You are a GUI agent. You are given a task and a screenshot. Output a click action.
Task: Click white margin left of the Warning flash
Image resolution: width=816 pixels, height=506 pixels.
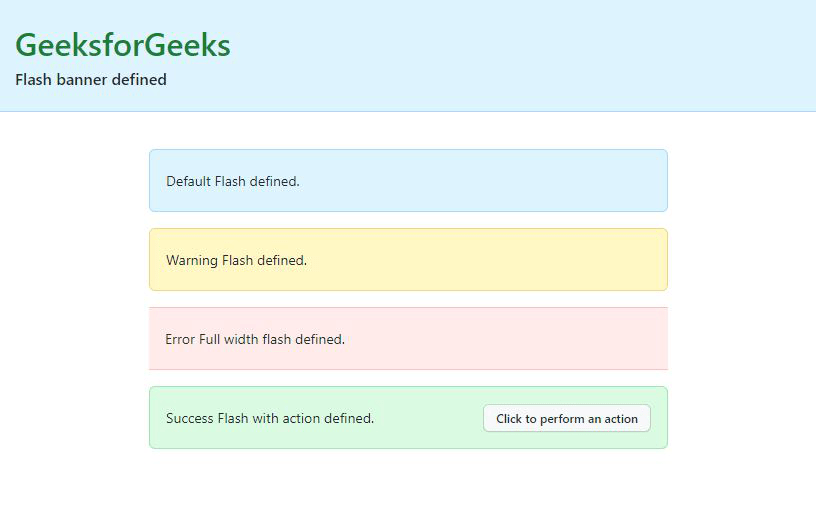coord(75,260)
